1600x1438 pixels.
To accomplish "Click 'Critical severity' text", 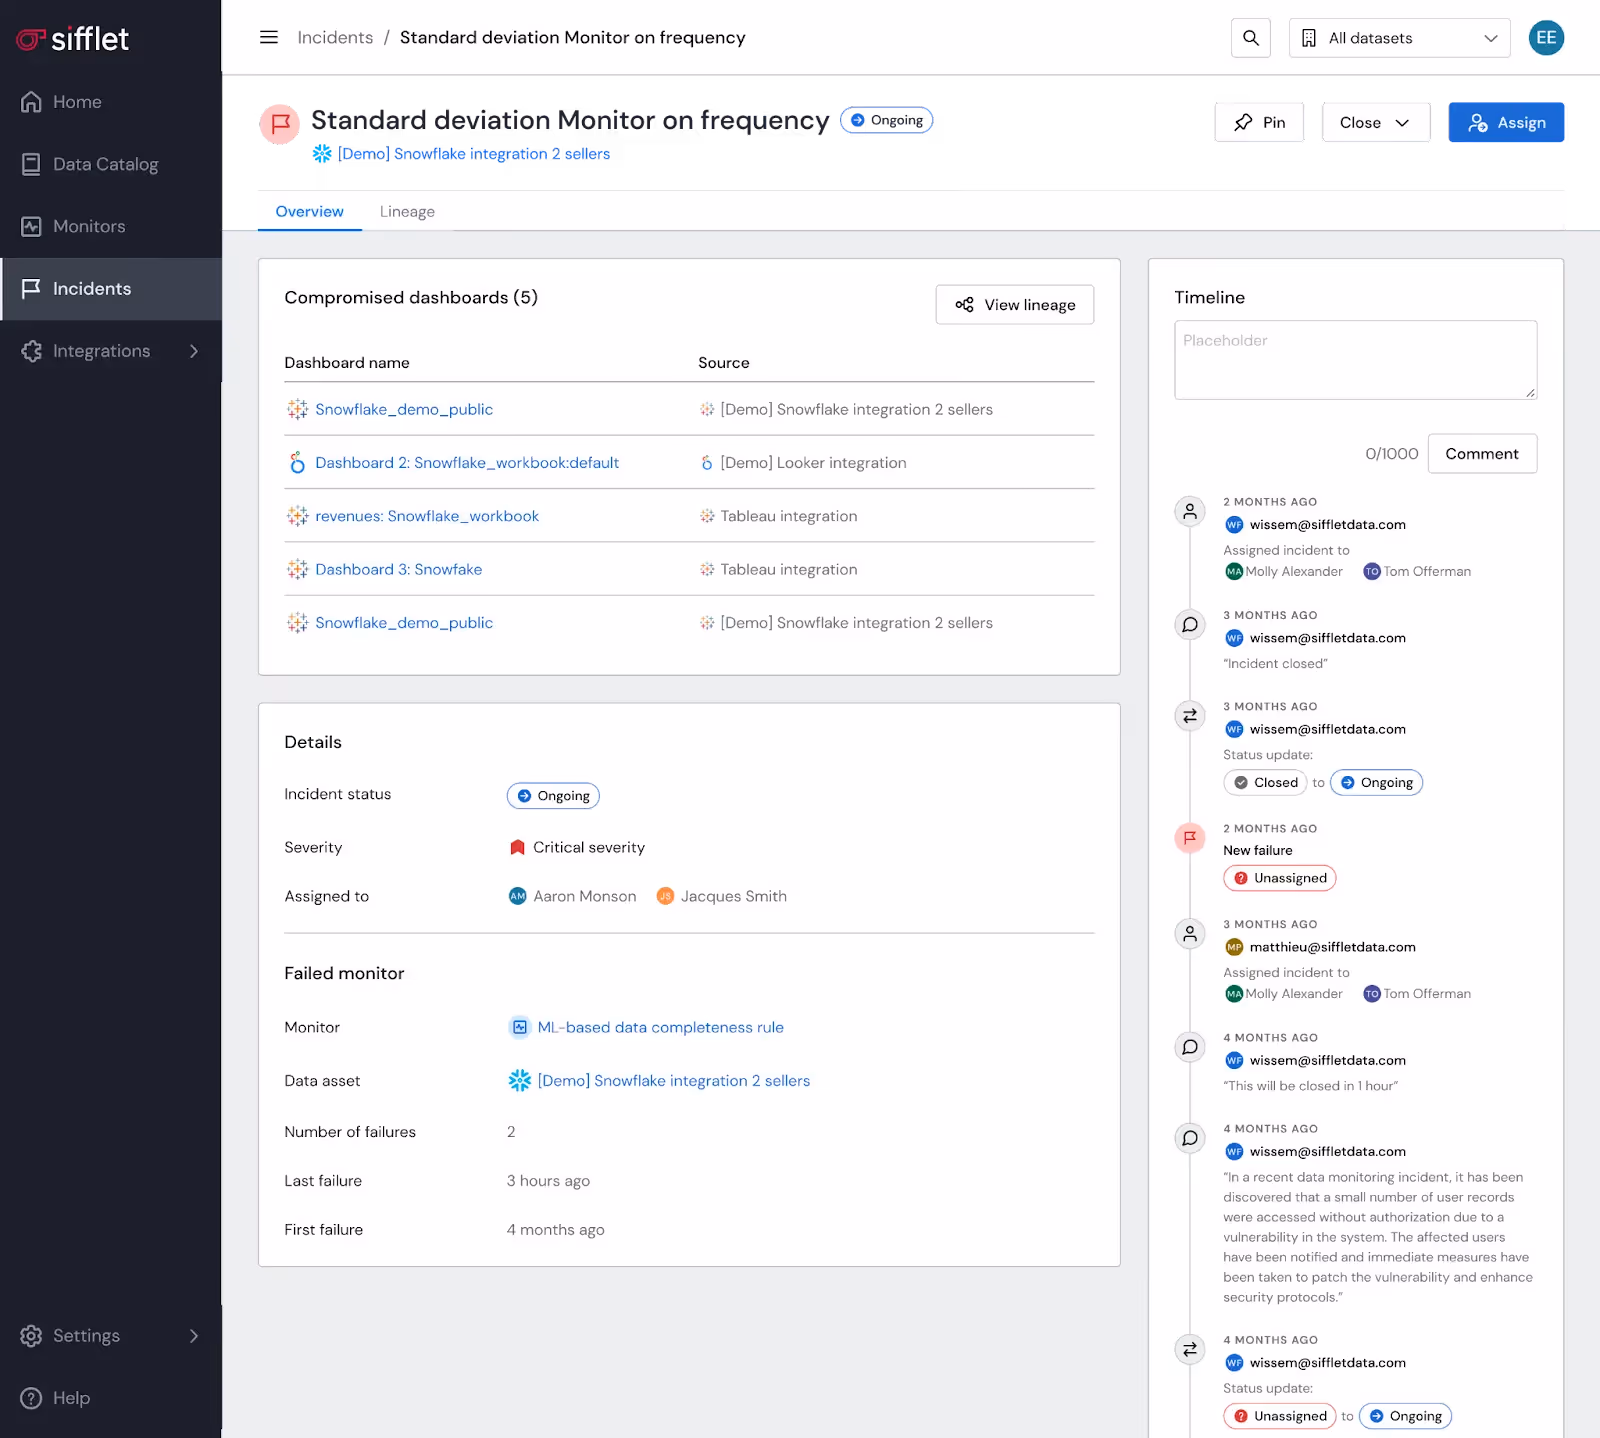I will tap(589, 847).
